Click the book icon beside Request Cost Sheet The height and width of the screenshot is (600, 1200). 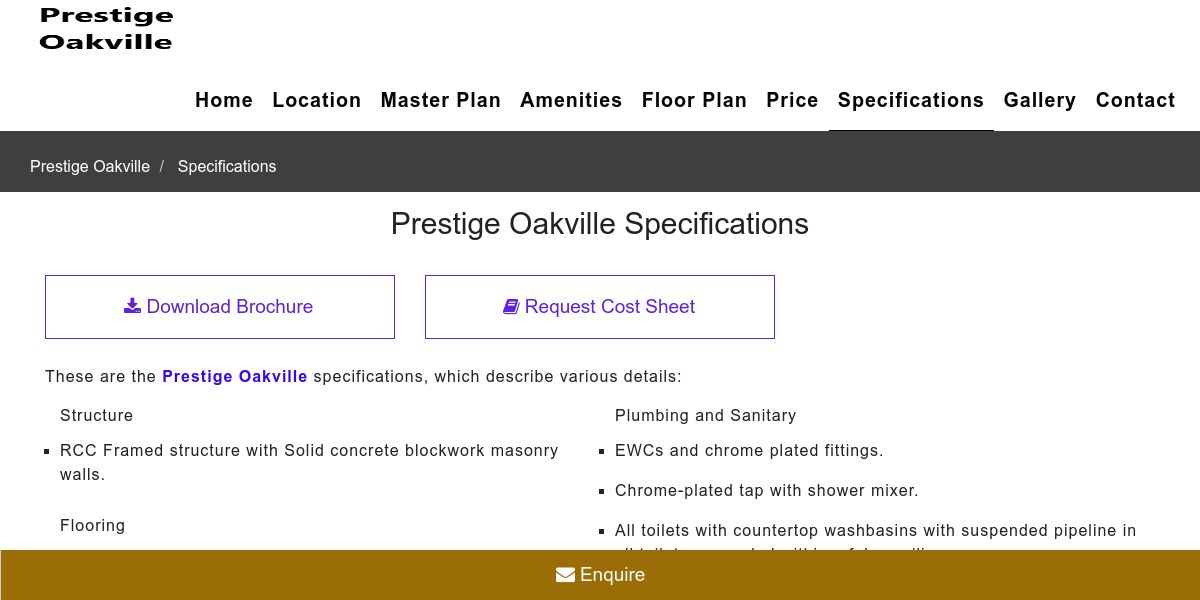pyautogui.click(x=511, y=306)
